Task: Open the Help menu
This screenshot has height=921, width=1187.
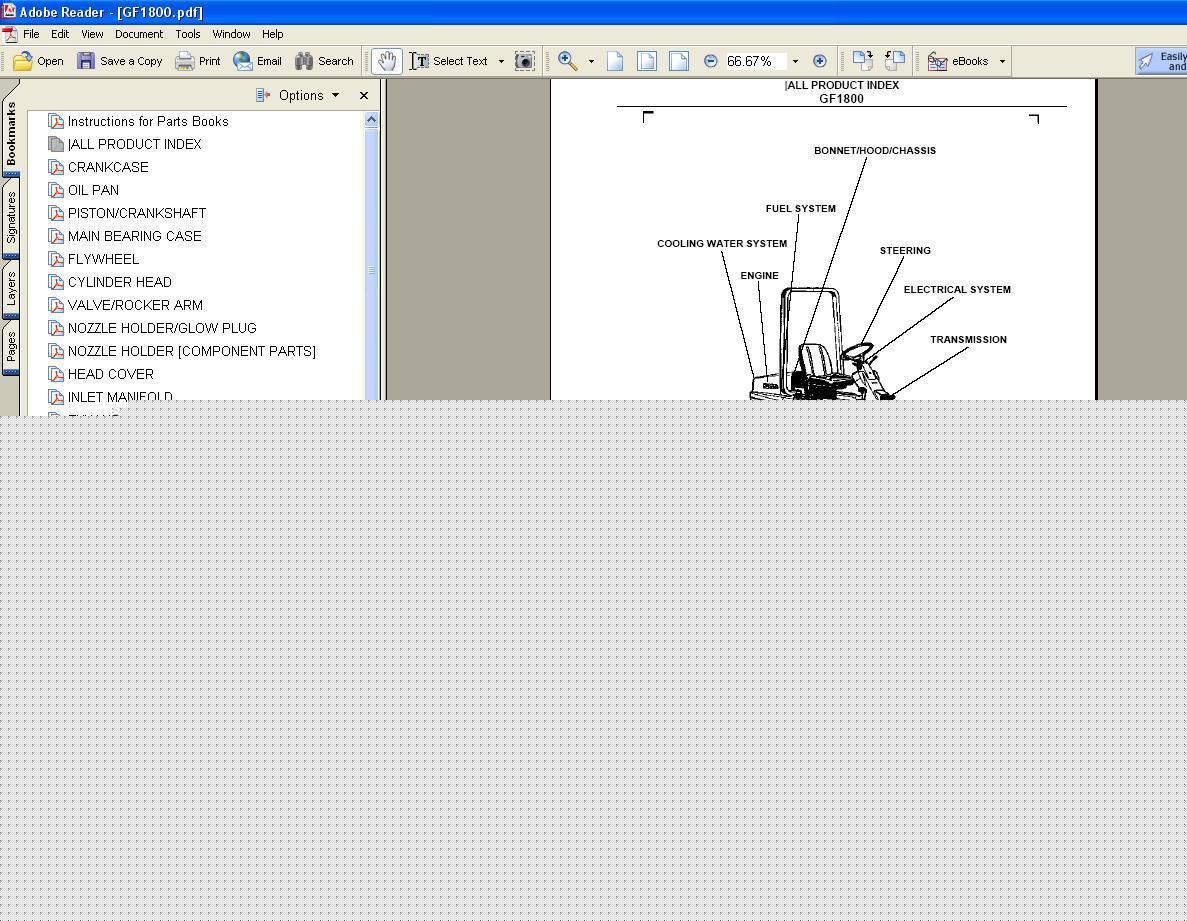Action: tap(273, 34)
